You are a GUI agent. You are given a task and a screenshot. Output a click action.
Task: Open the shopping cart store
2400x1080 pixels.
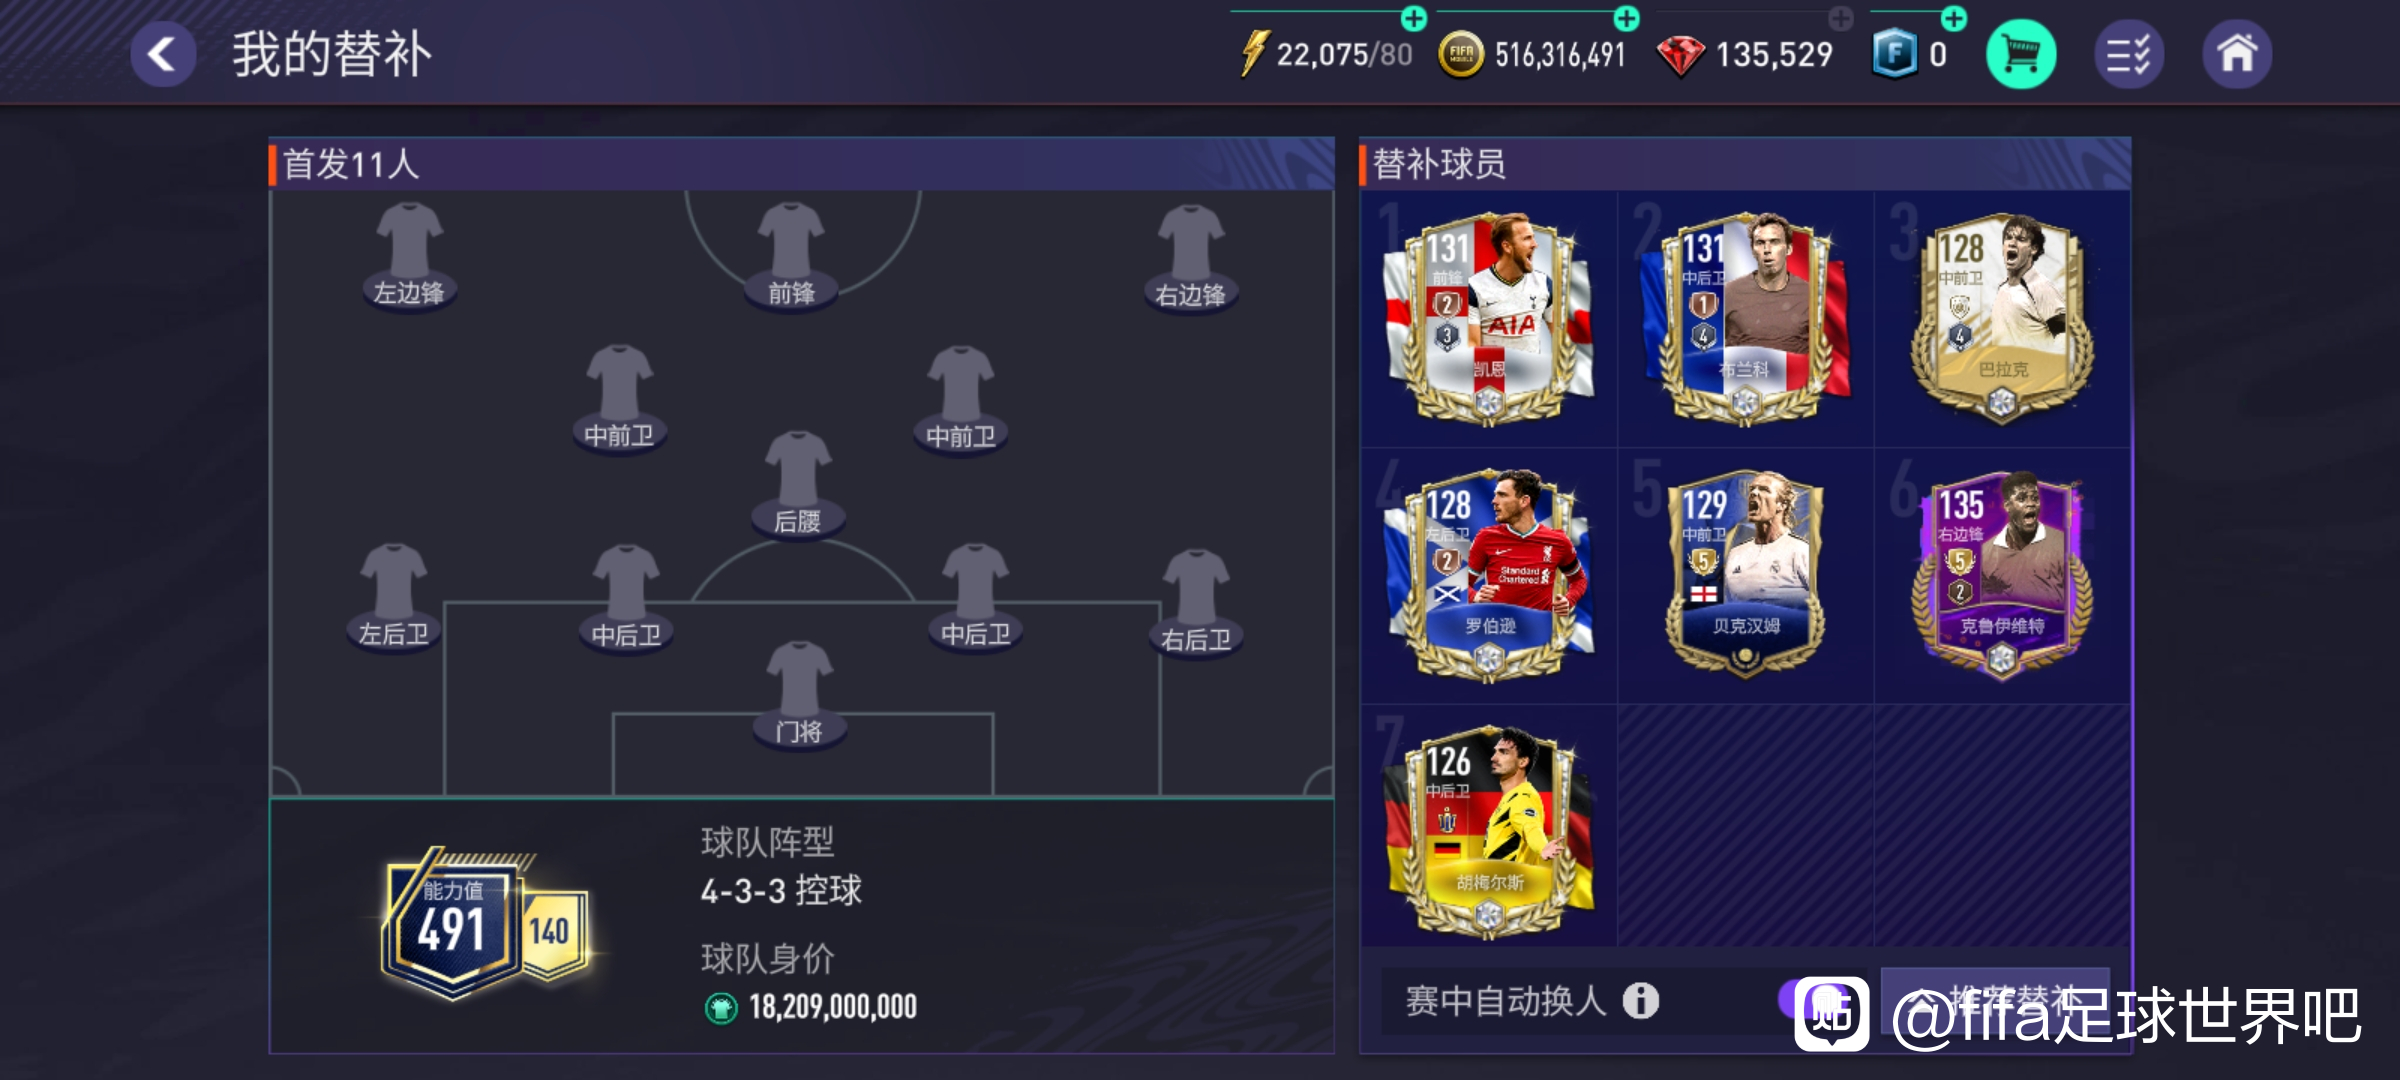tap(2020, 54)
